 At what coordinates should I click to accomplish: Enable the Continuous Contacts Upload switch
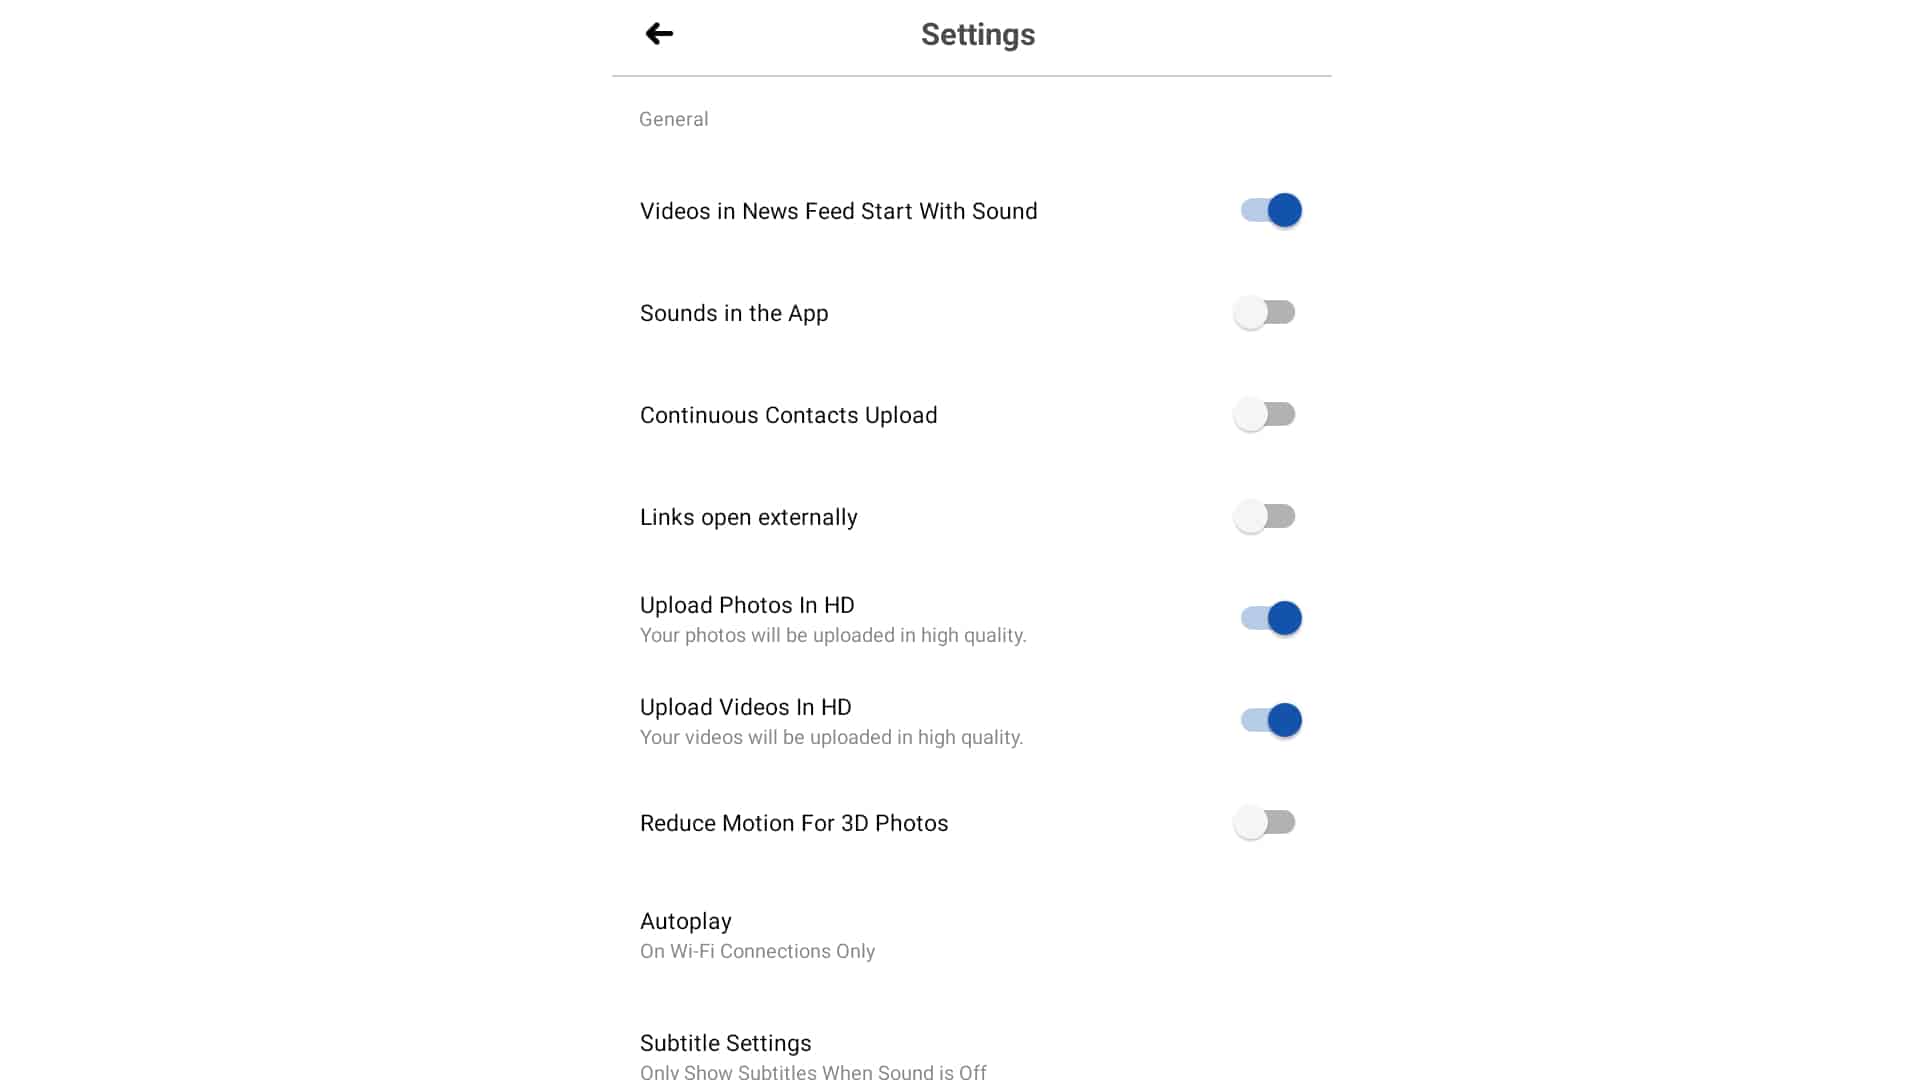(1265, 415)
